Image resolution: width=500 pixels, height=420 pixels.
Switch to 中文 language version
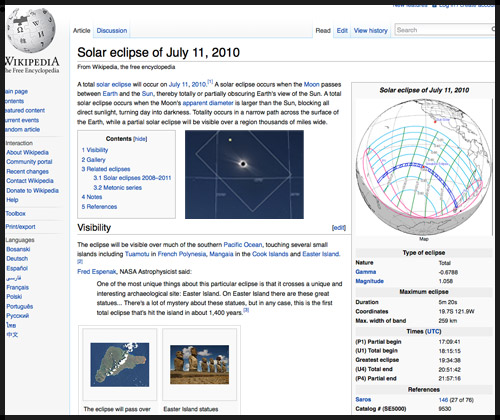(12, 335)
